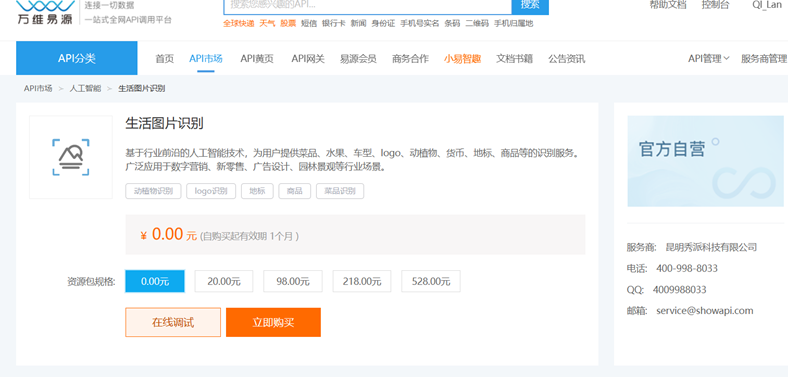Open the 二维码 hot search link
The height and width of the screenshot is (377, 788).
click(x=477, y=23)
